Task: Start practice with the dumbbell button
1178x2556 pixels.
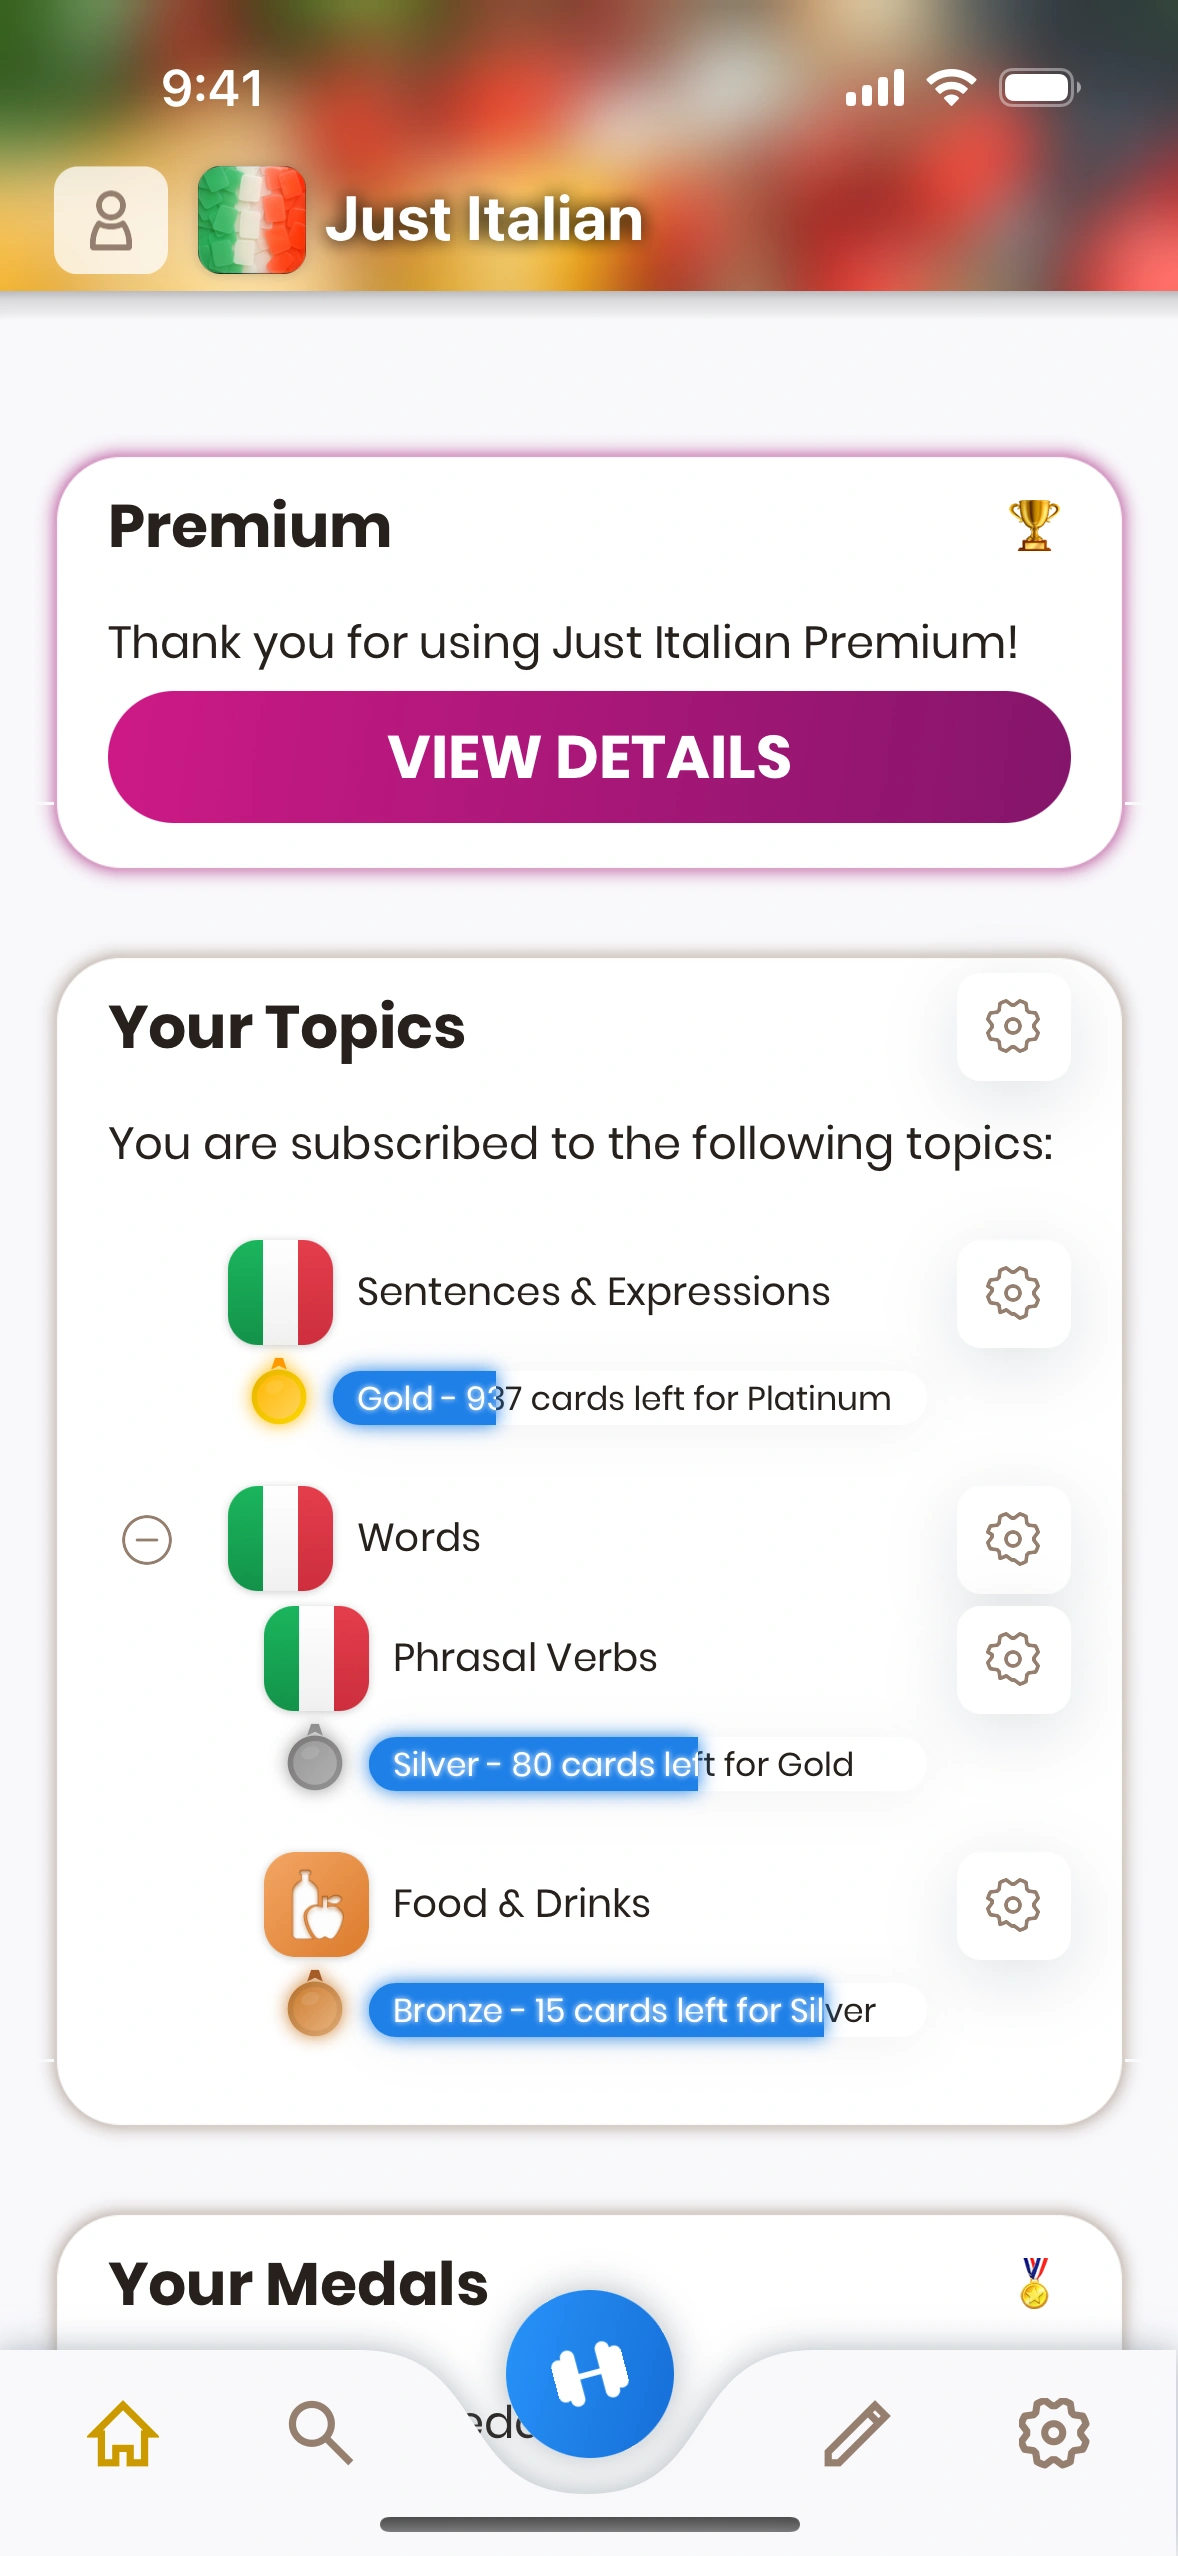Action: [589, 2373]
